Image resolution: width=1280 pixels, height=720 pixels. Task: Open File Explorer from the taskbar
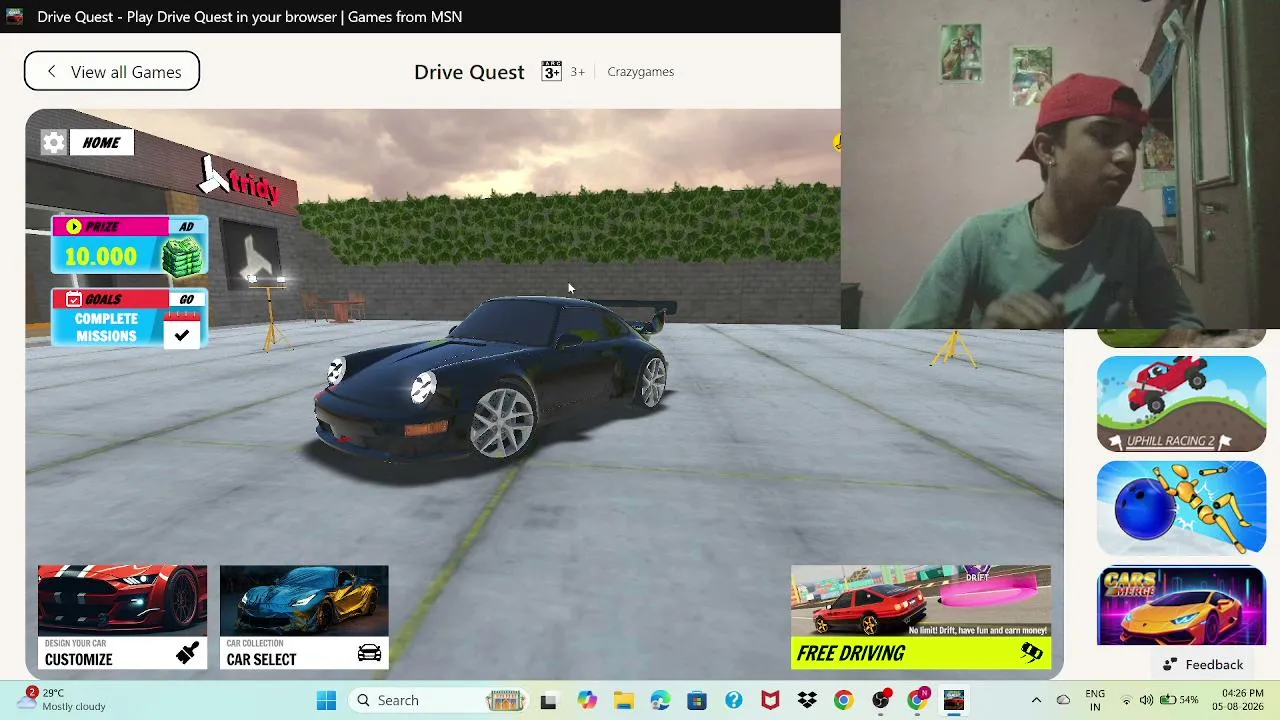click(x=623, y=701)
